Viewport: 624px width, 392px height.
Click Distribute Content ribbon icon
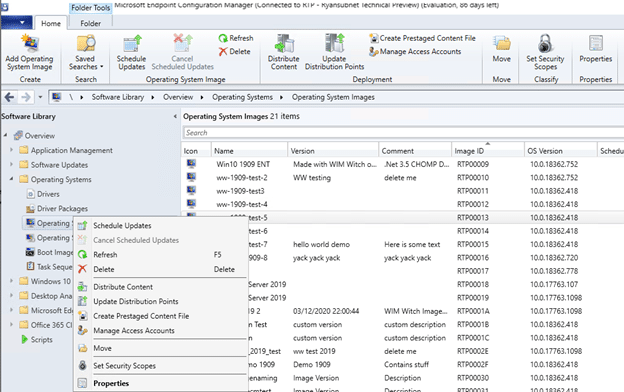pos(283,52)
